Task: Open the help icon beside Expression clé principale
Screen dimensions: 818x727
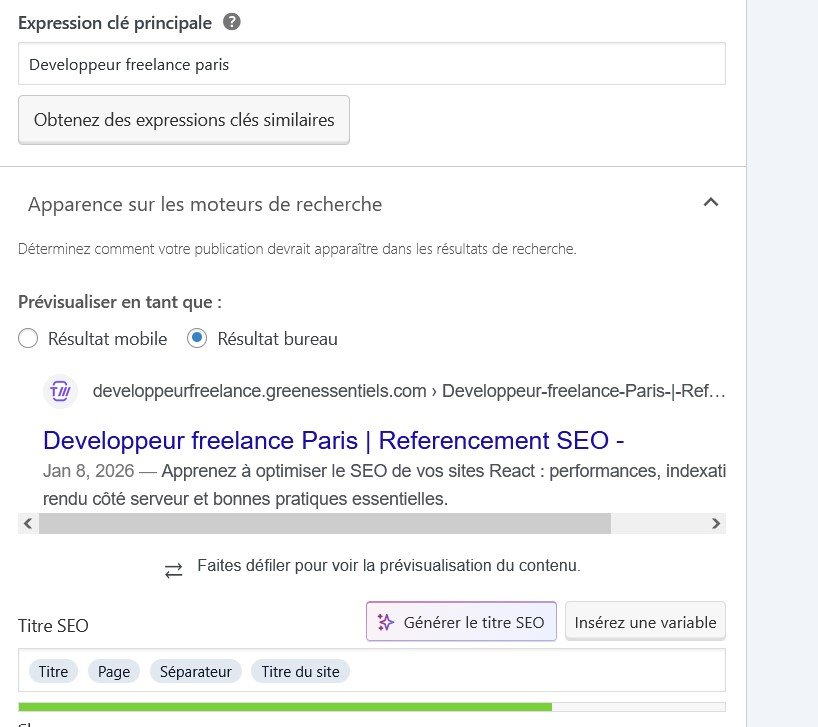Action: (x=230, y=22)
